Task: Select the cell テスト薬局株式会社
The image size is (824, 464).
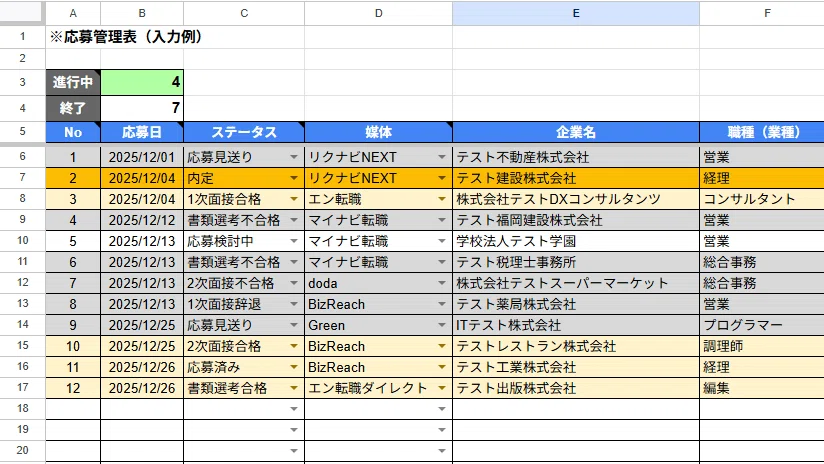Action: coord(576,304)
